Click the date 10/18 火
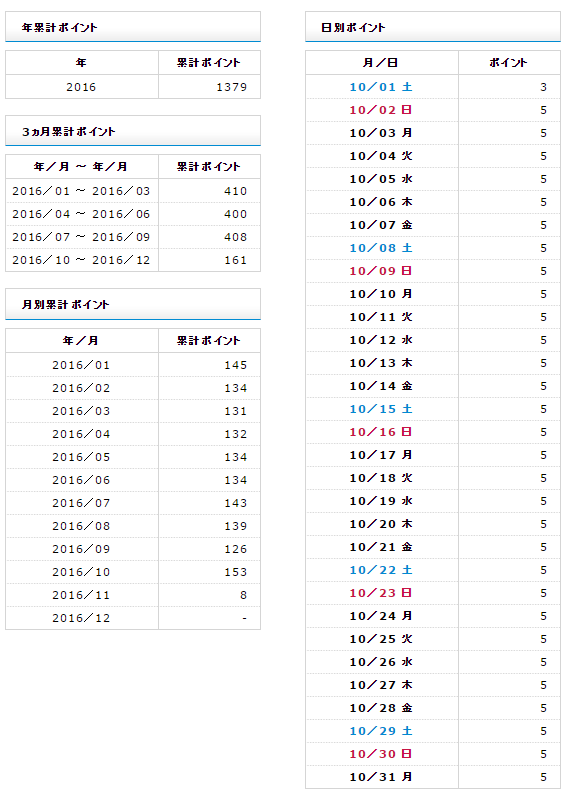The height and width of the screenshot is (800, 572). point(381,478)
